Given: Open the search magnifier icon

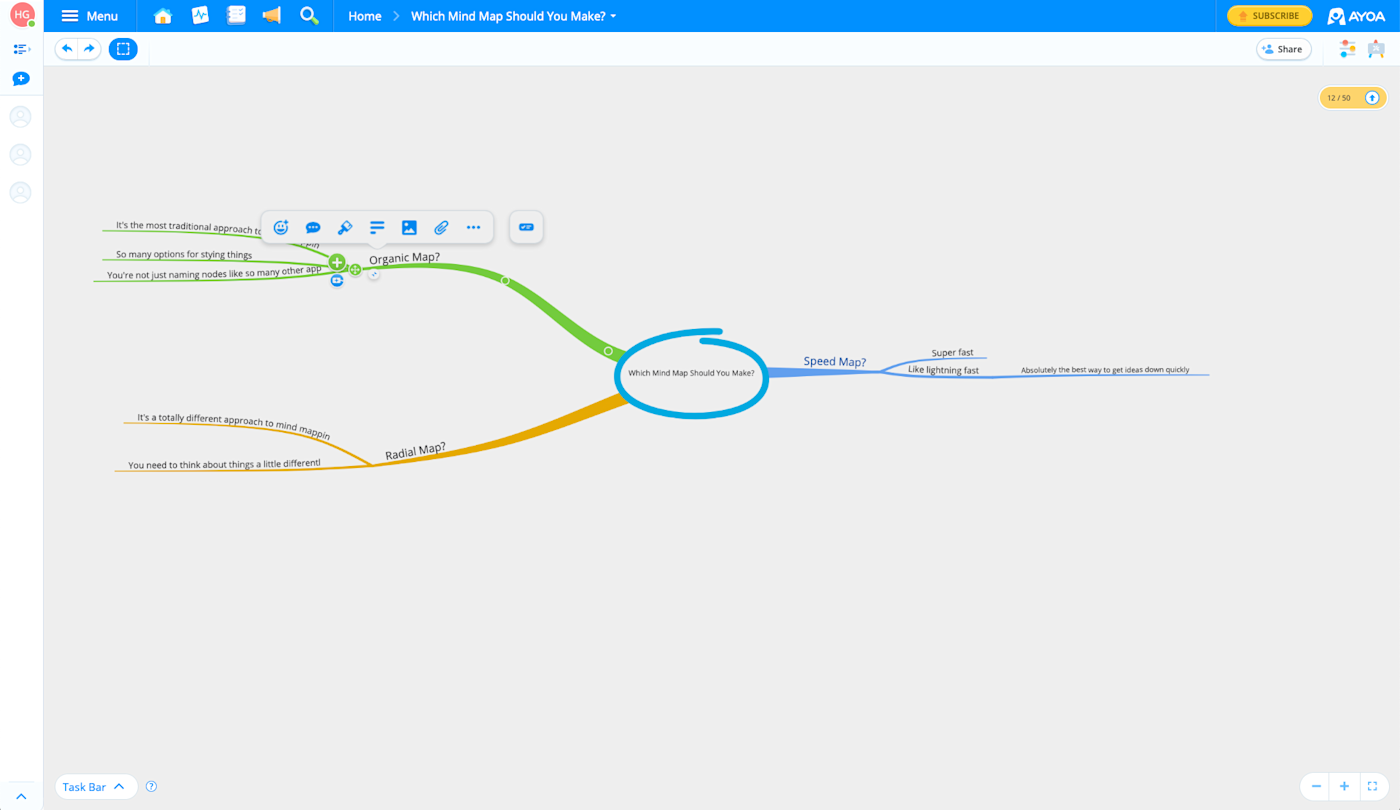Looking at the screenshot, I should click(x=309, y=16).
